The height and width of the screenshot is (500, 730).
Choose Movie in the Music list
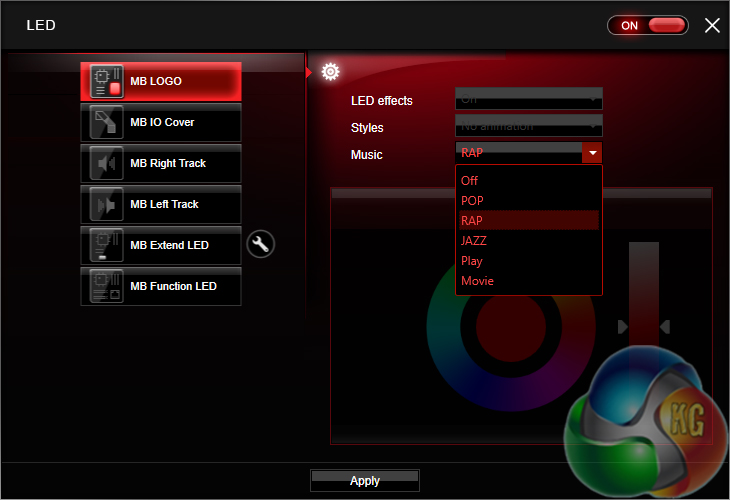pyautogui.click(x=529, y=281)
